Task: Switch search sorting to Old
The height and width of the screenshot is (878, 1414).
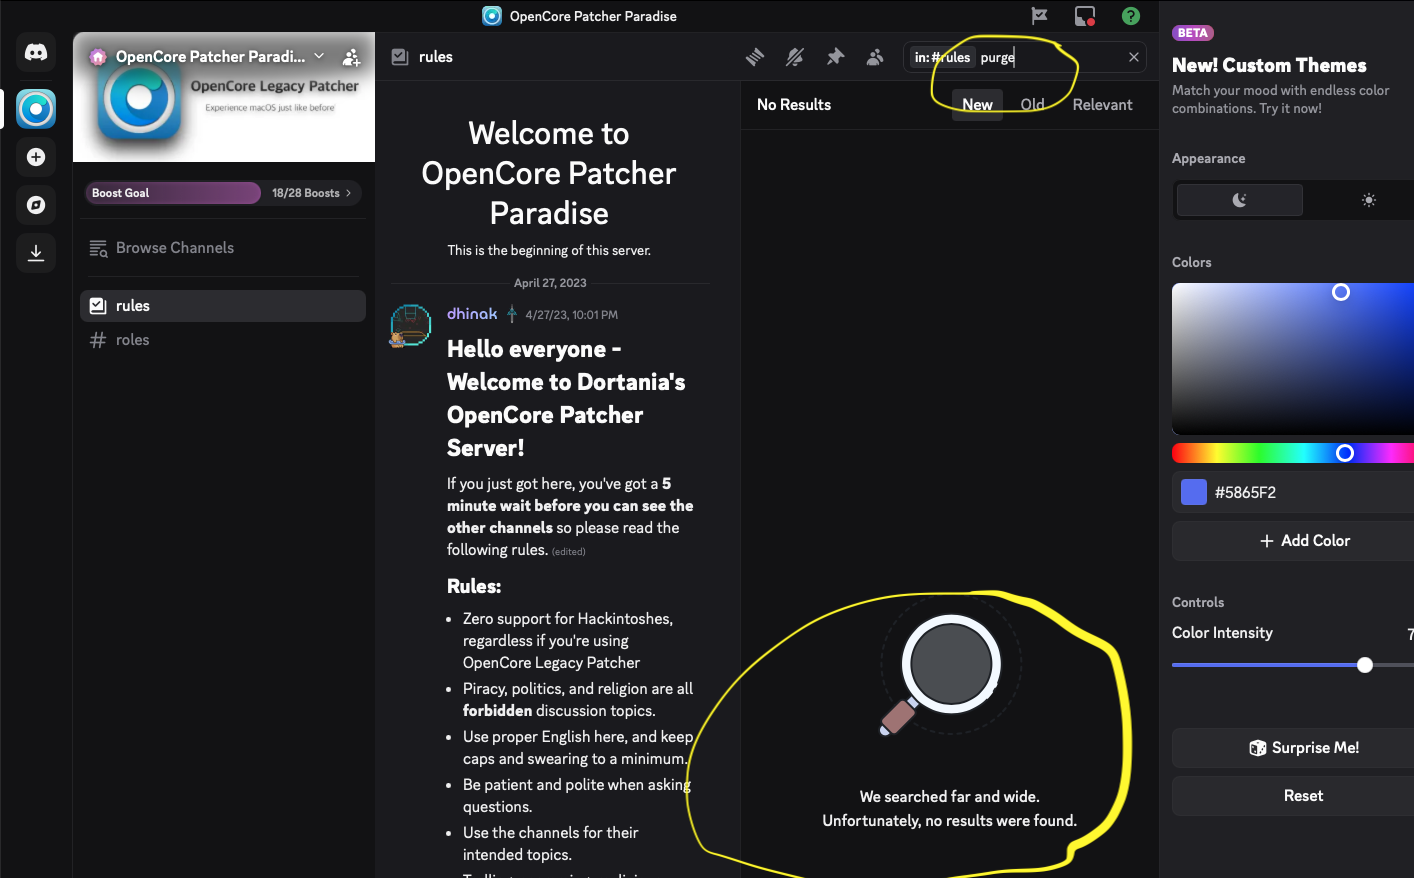Action: point(1032,104)
